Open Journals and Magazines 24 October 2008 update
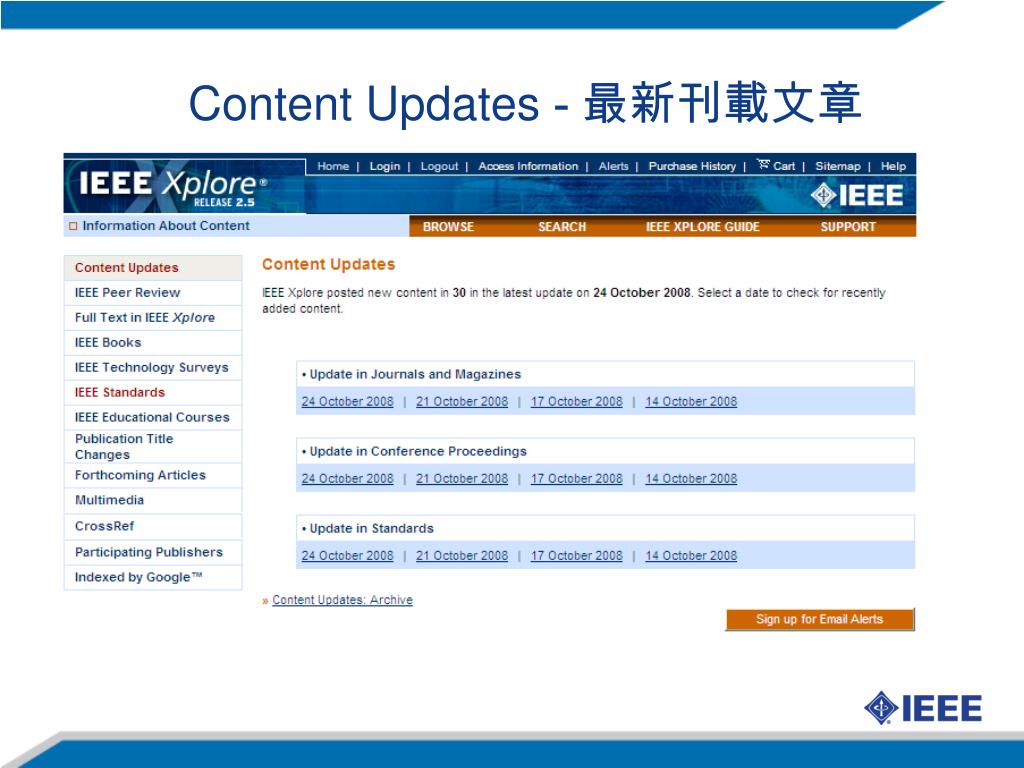Screen dimensions: 1024x768 point(347,402)
